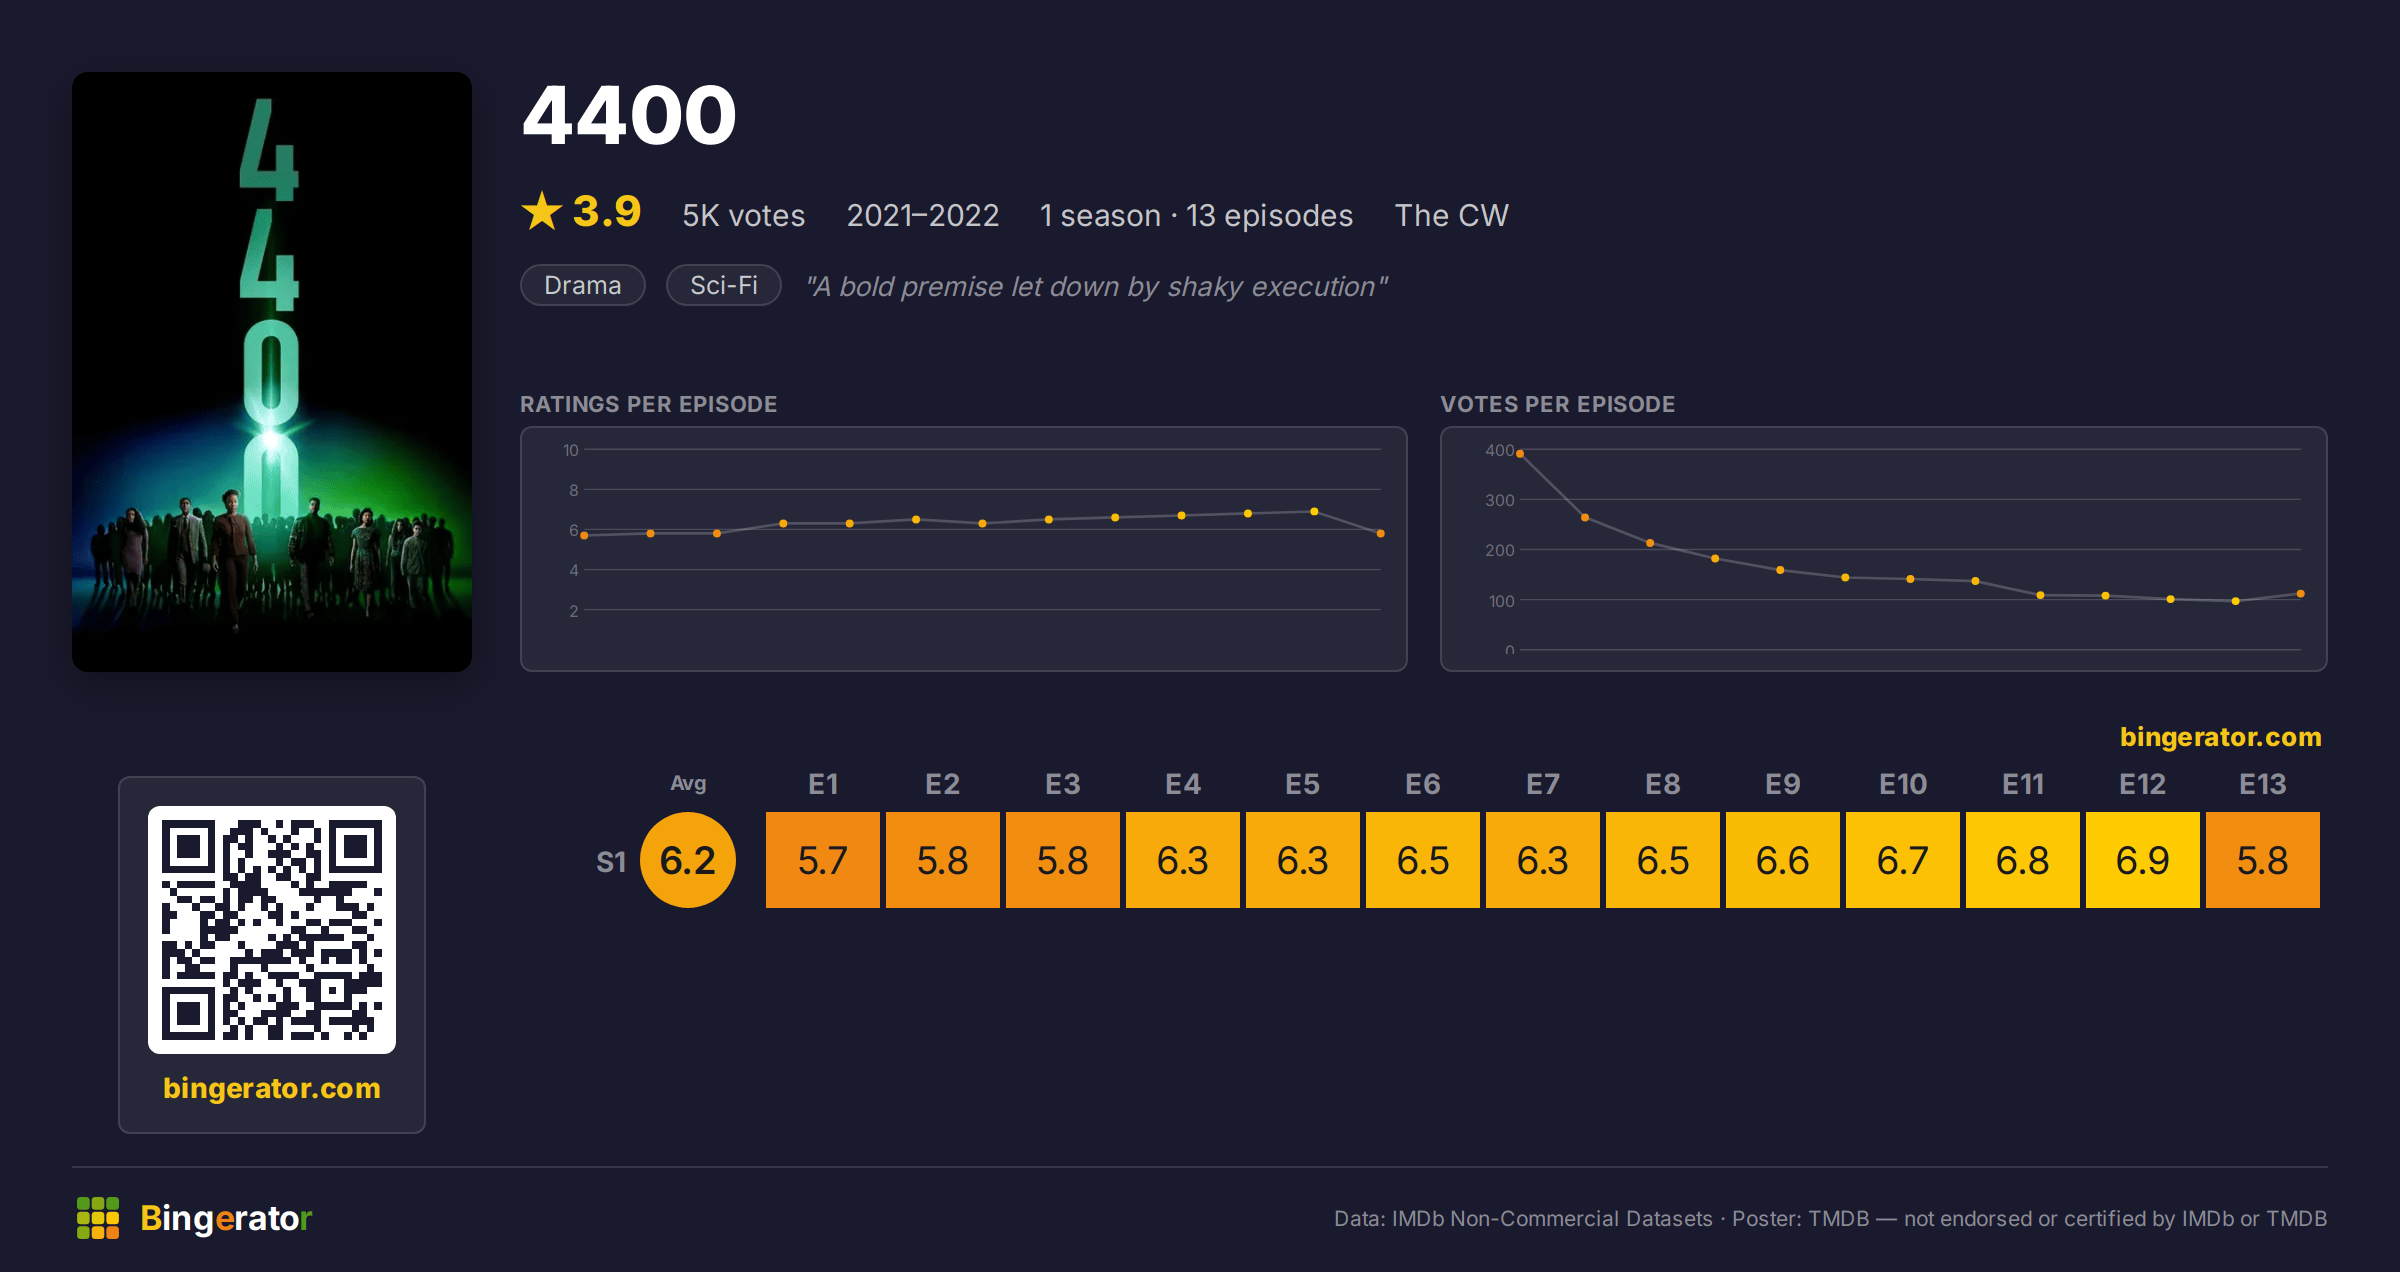Viewport: 2400px width, 1272px height.
Task: Click the QR code image
Action: pyautogui.click(x=272, y=930)
